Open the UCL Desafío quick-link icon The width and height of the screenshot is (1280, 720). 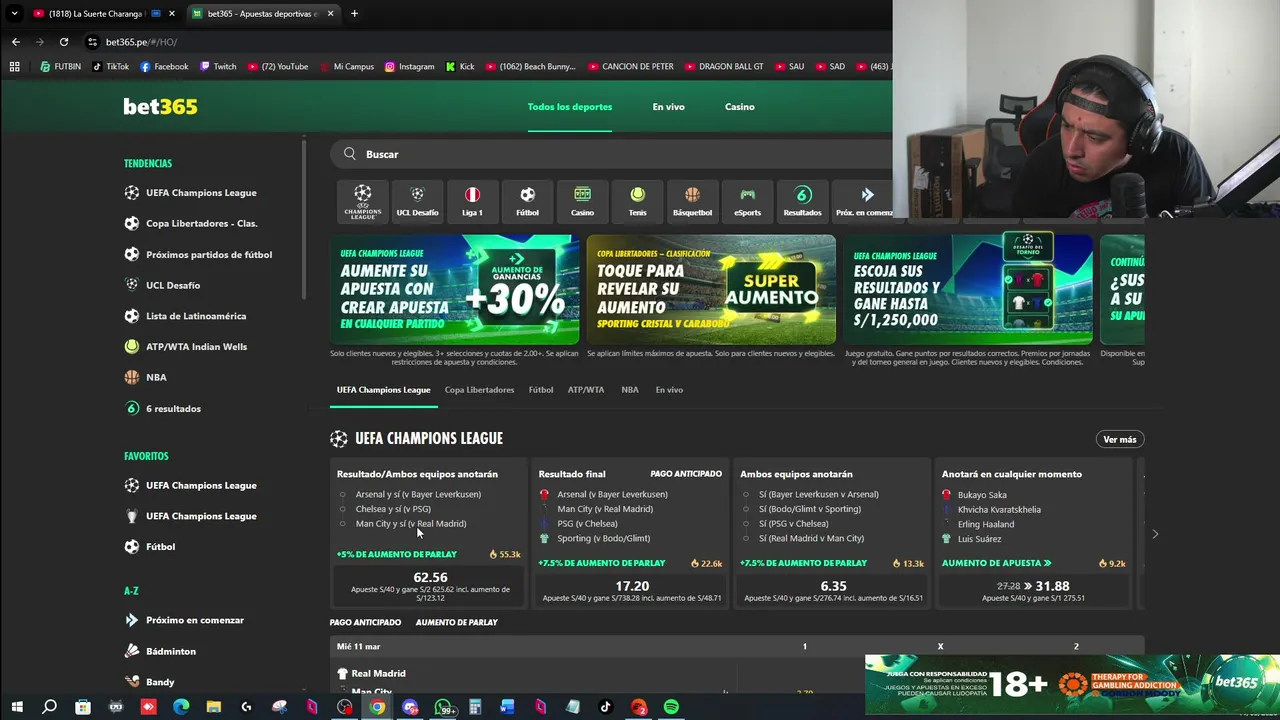point(417,201)
